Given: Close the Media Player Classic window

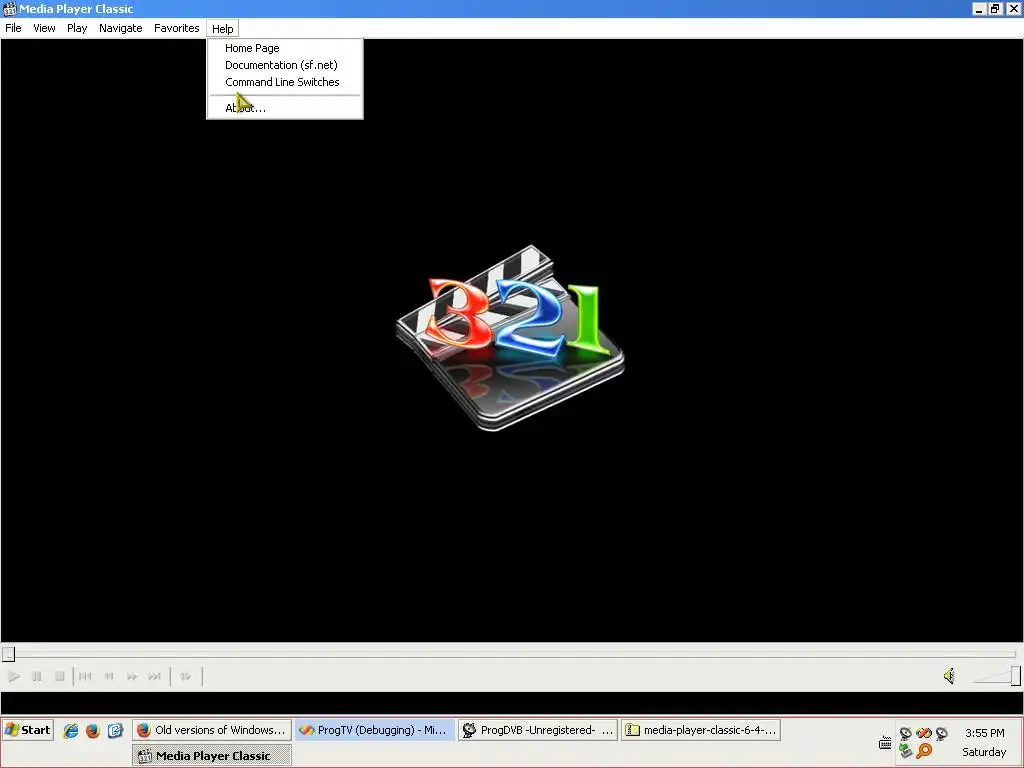Looking at the screenshot, I should (x=1013, y=9).
